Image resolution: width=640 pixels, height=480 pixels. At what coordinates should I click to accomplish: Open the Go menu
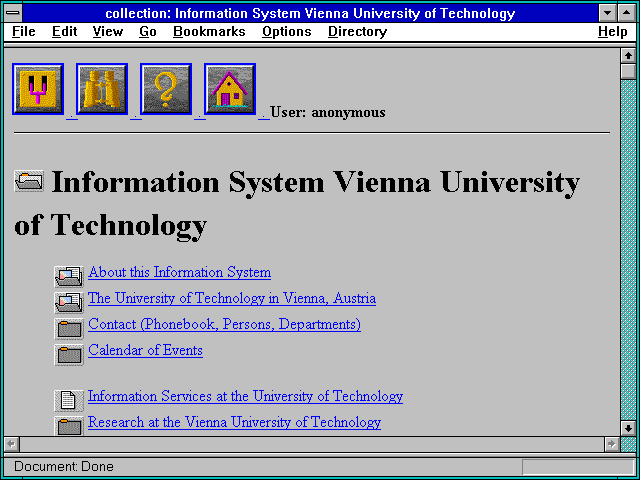(148, 31)
